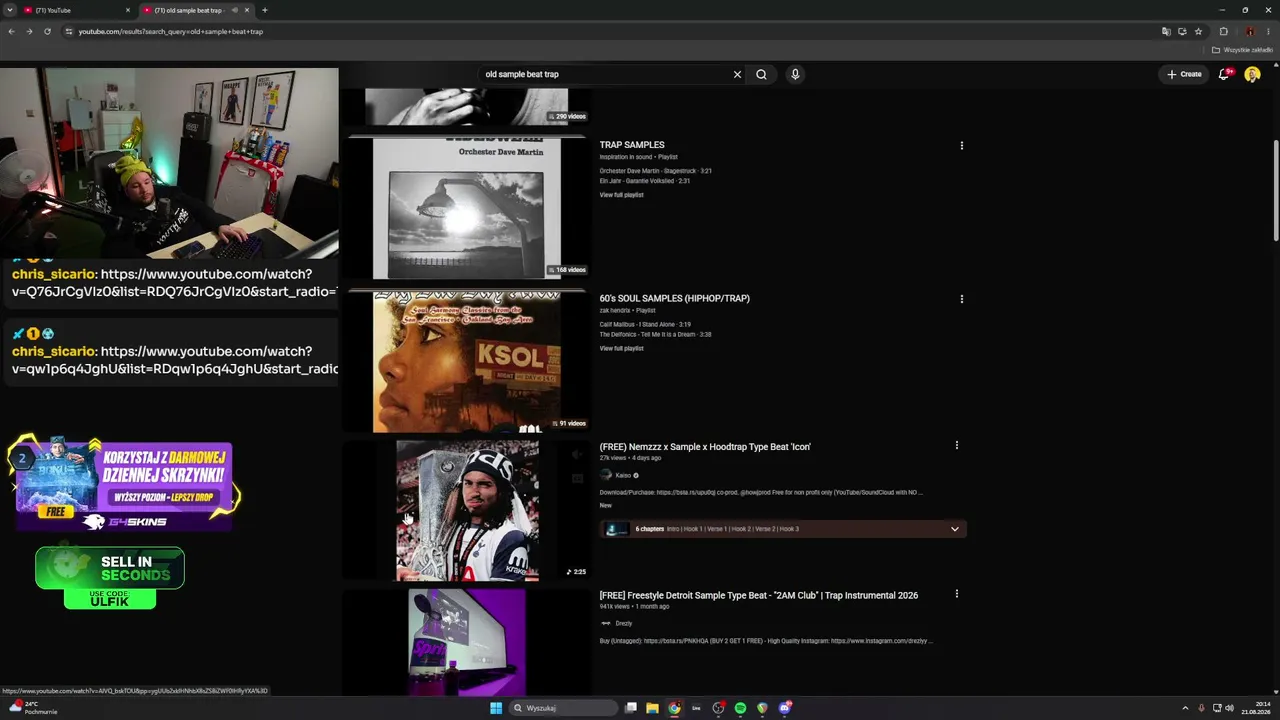Viewport: 1280px width, 720px height.
Task: Open the Chrome profile avatar
Action: [1250, 31]
